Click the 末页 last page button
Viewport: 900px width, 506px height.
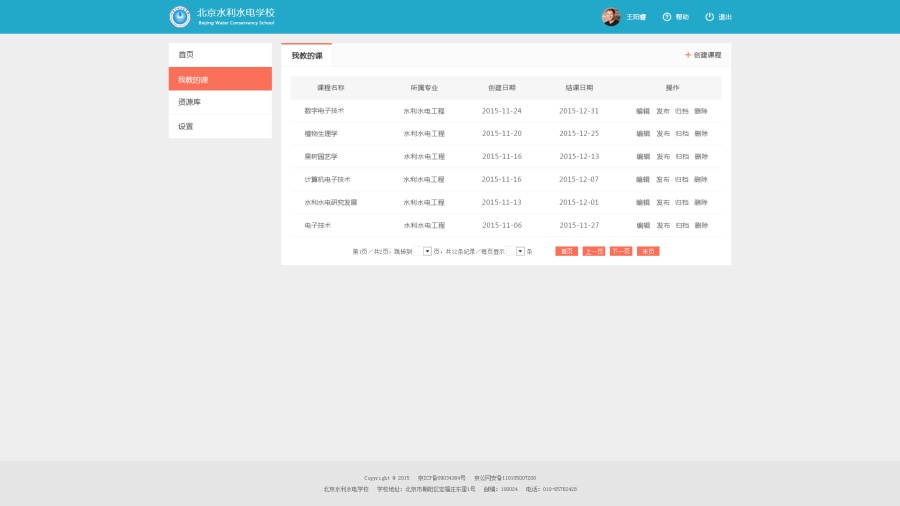click(x=648, y=251)
